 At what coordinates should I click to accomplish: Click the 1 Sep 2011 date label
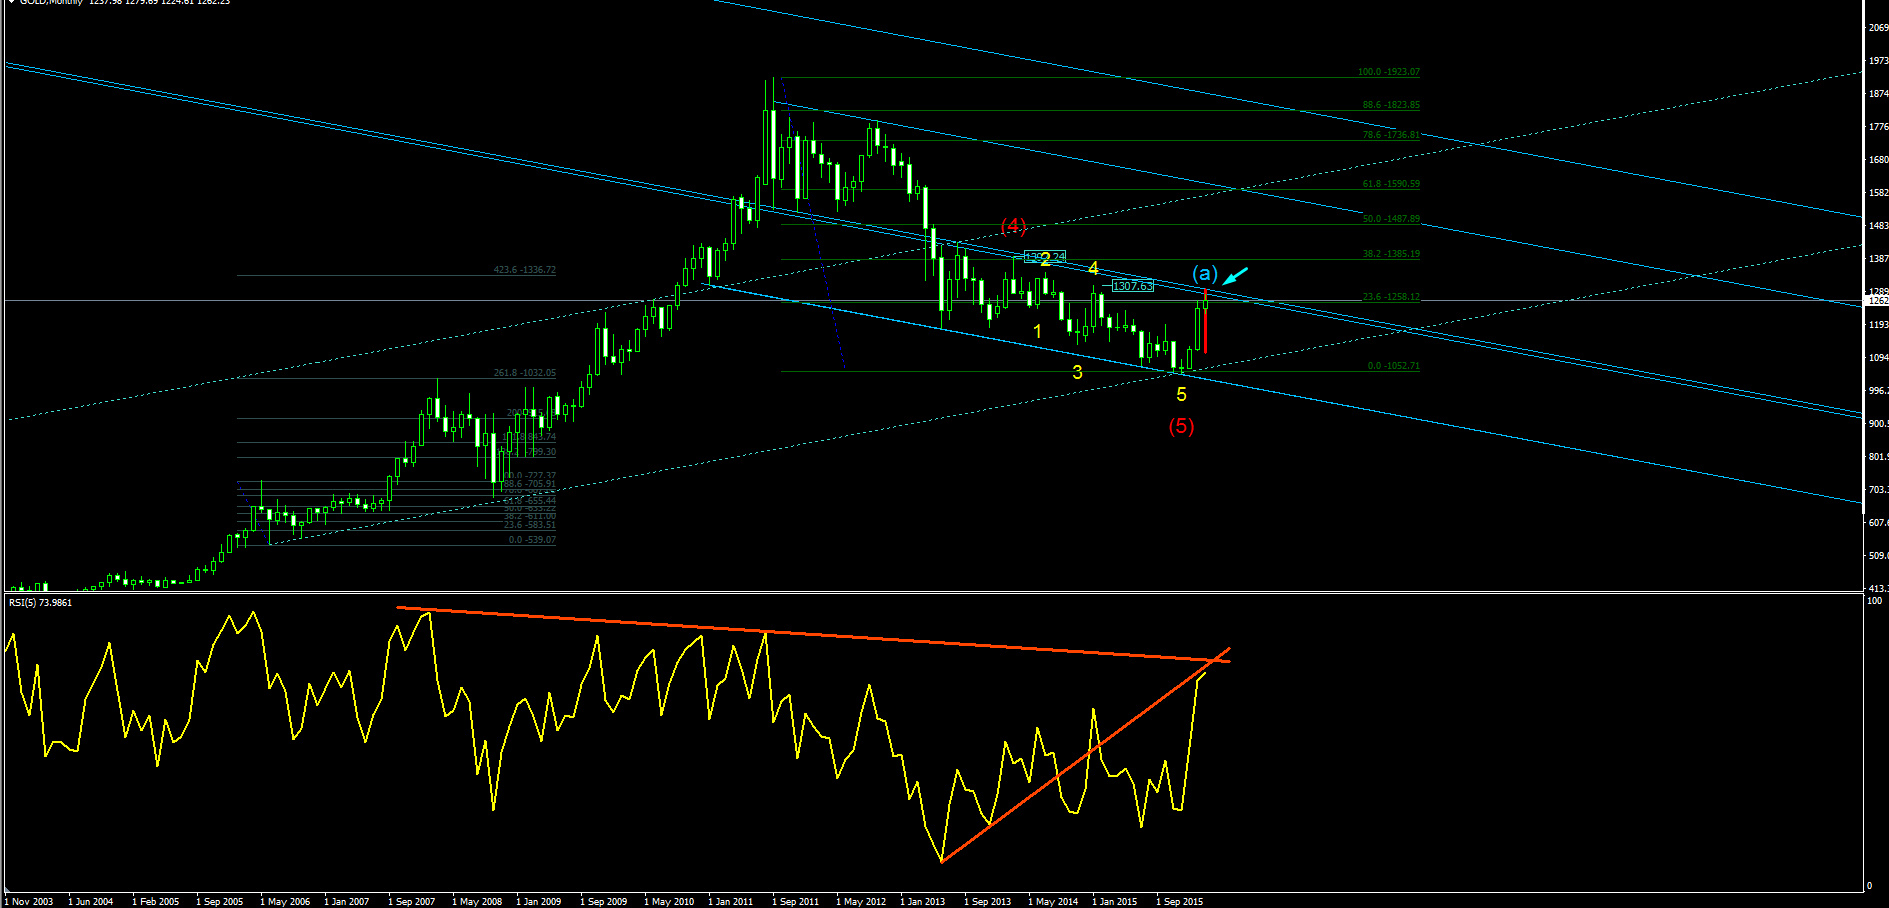click(x=796, y=902)
